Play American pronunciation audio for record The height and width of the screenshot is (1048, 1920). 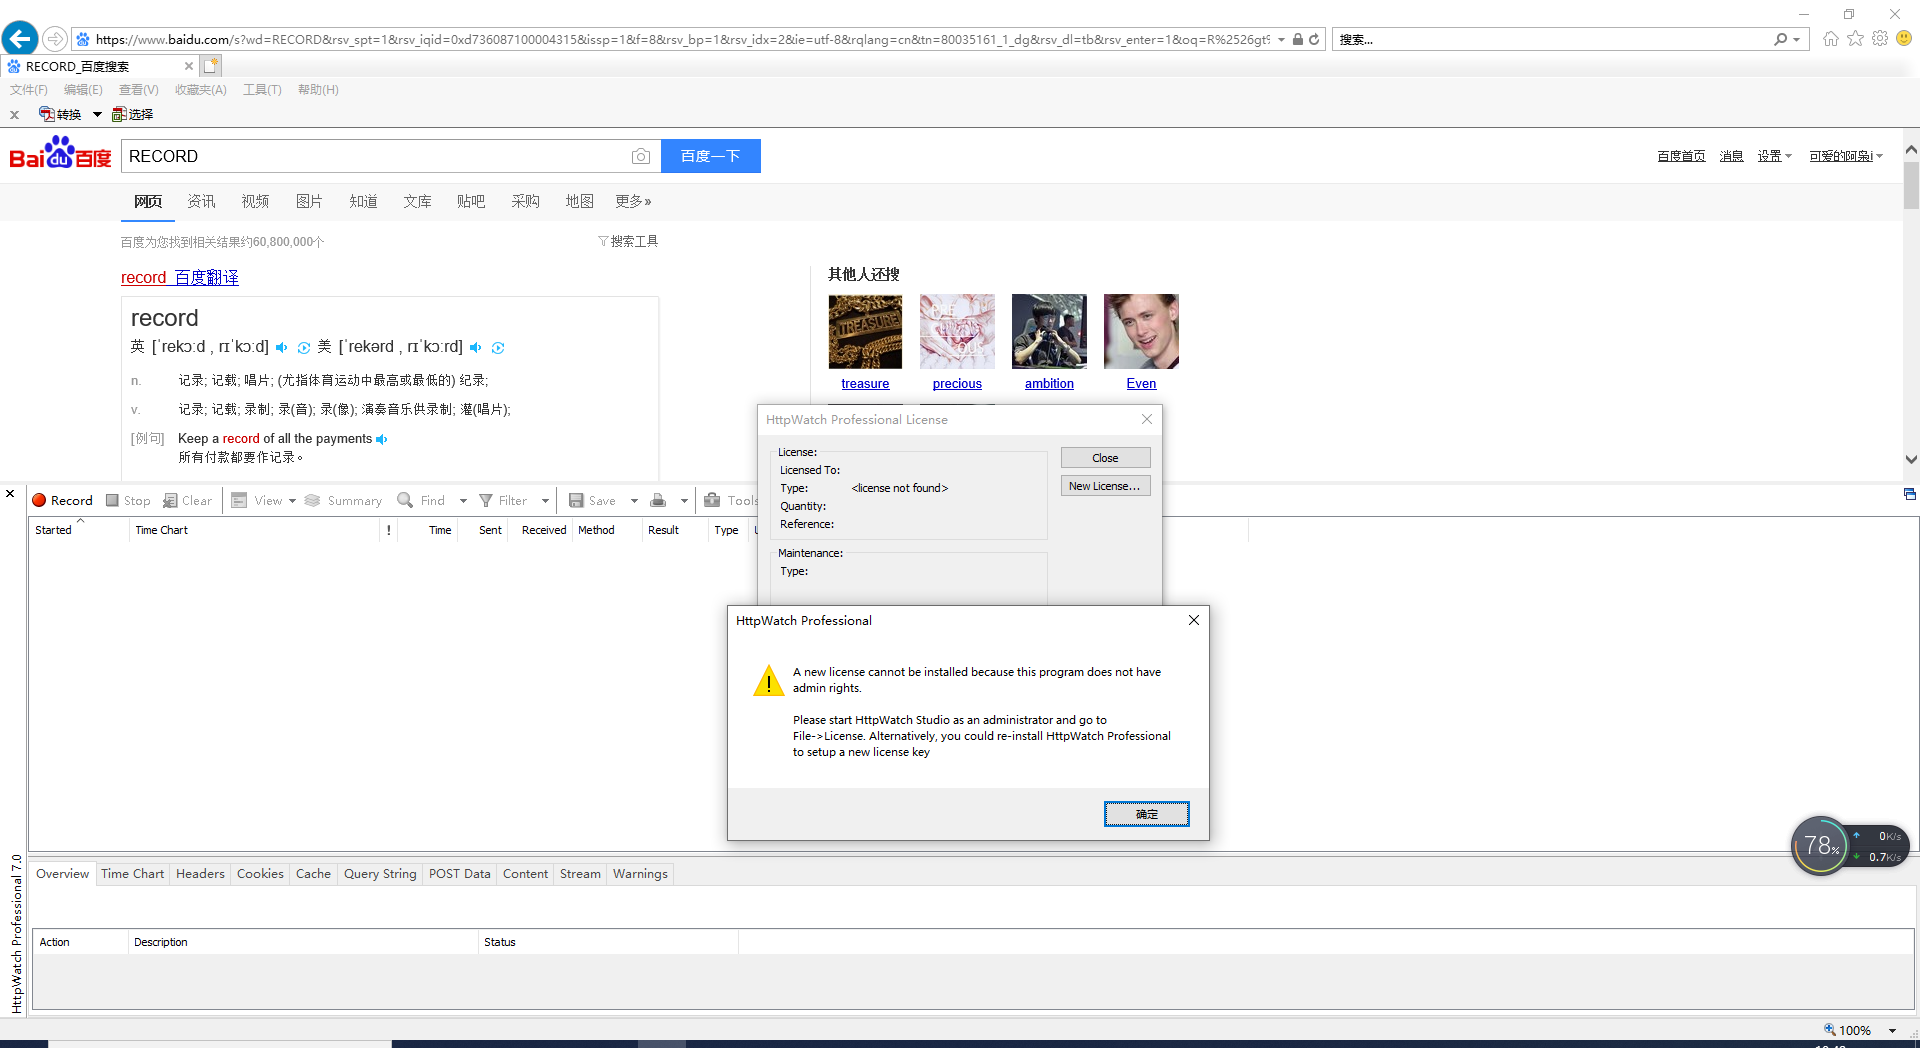[x=476, y=348]
